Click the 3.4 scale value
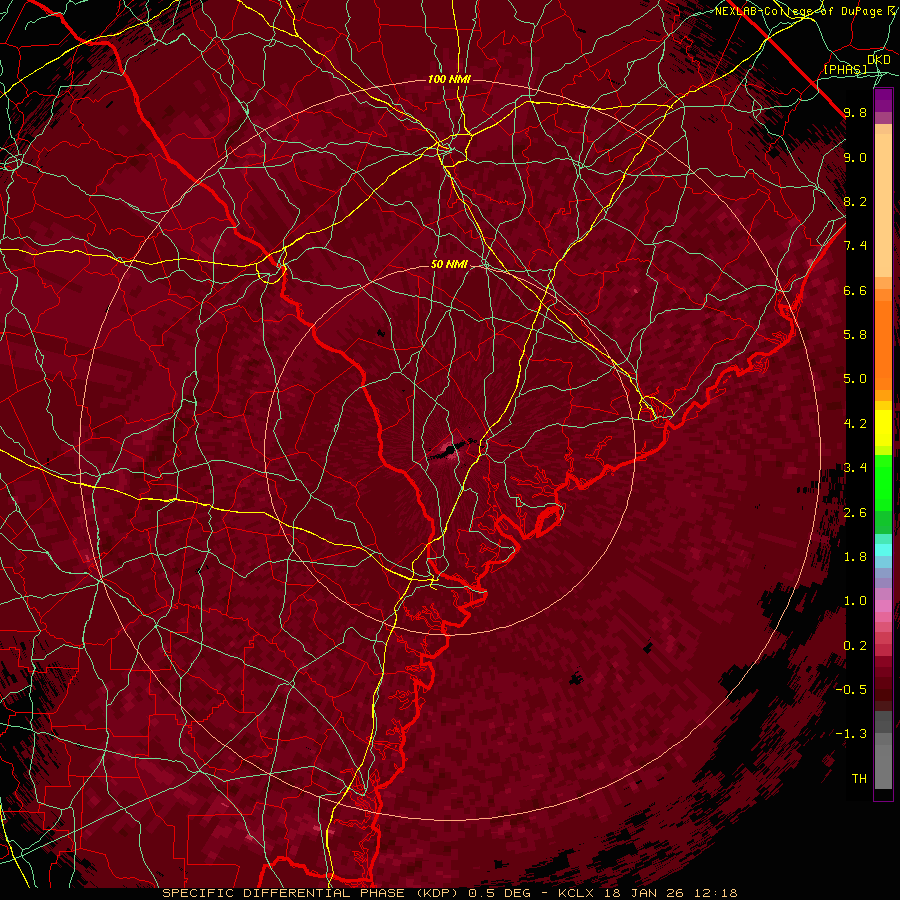The width and height of the screenshot is (900, 900). (855, 468)
